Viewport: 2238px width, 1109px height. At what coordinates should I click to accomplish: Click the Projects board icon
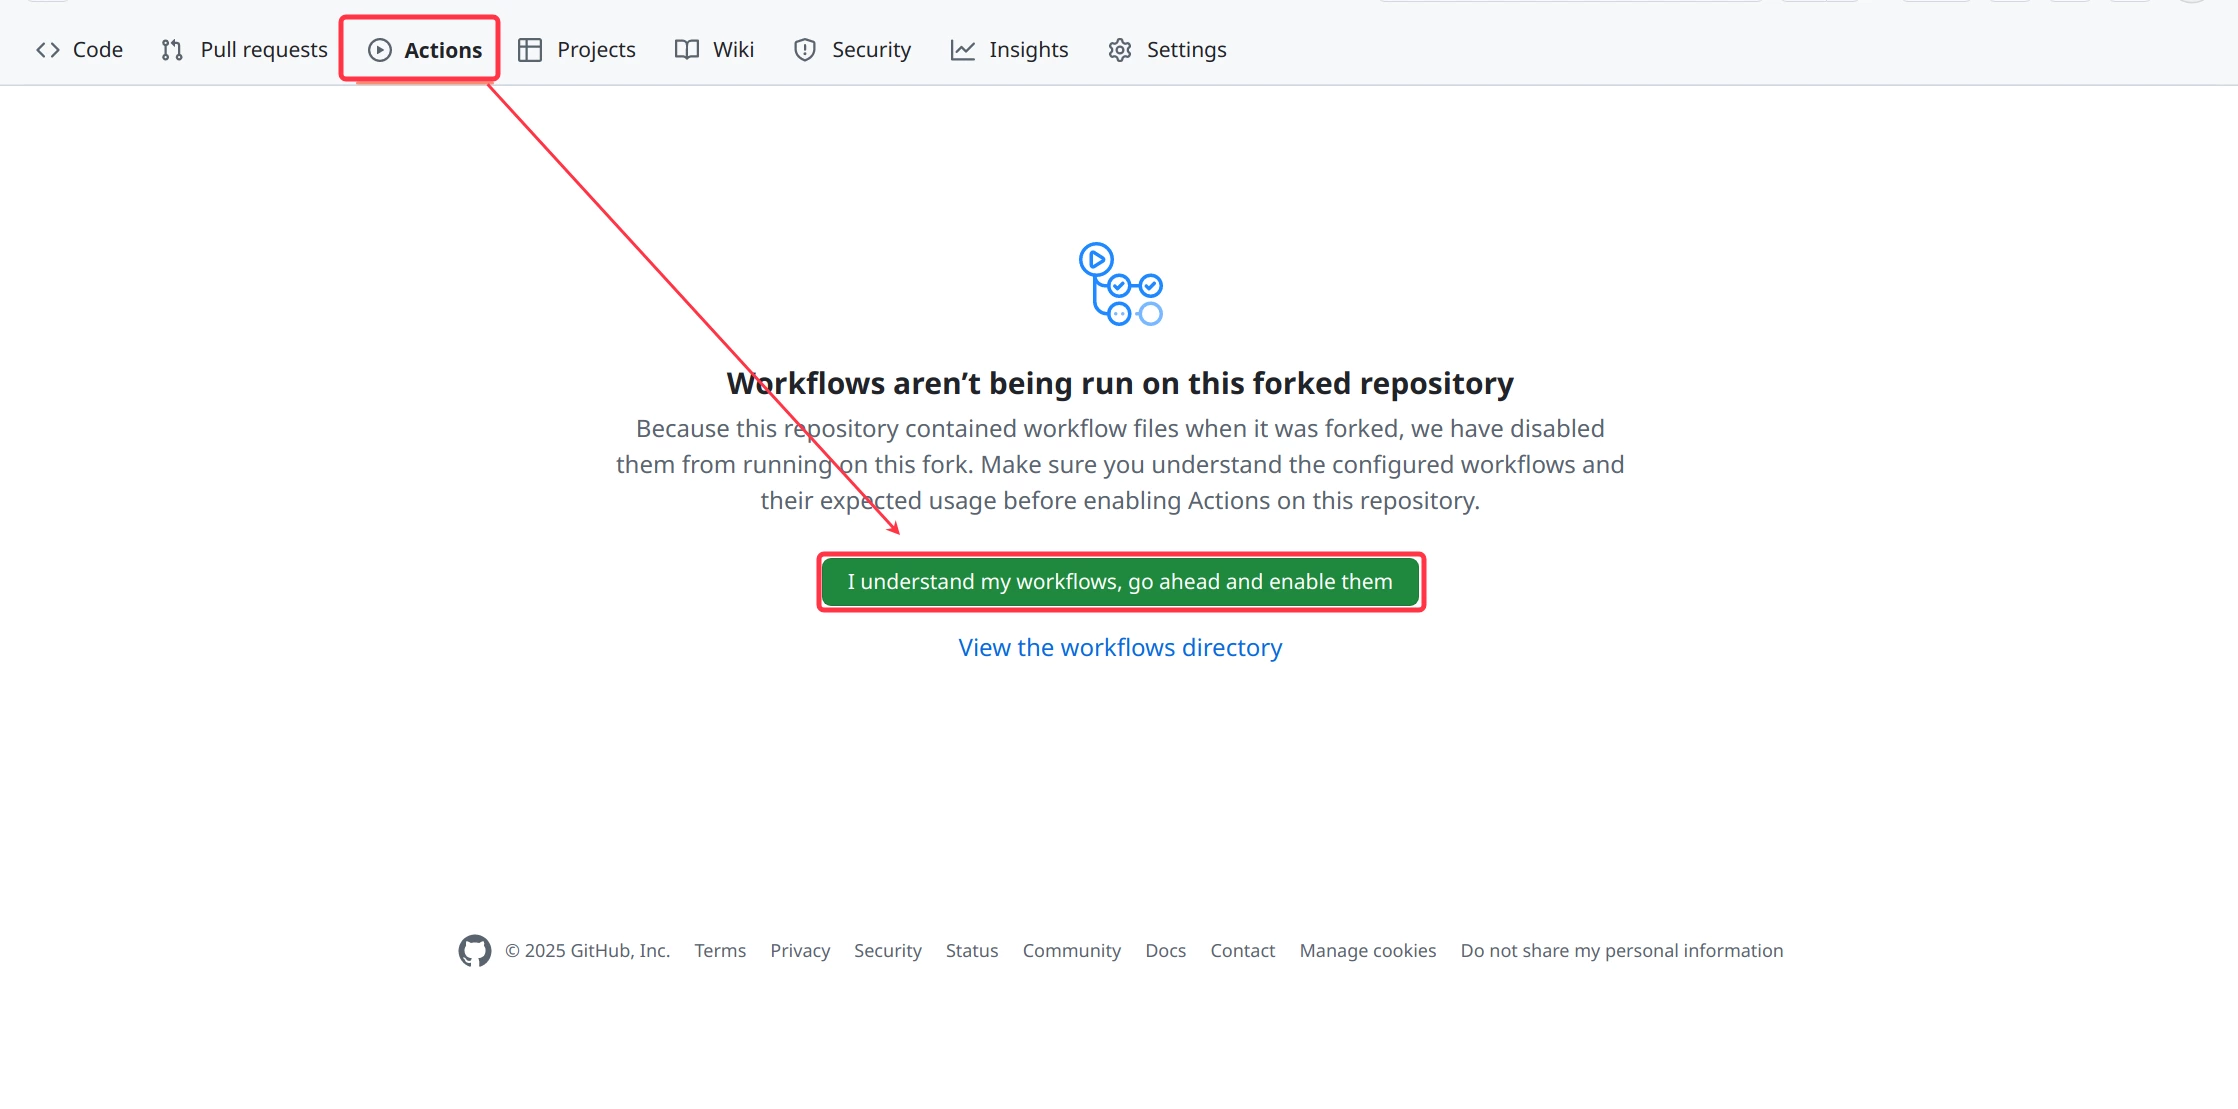pos(530,49)
